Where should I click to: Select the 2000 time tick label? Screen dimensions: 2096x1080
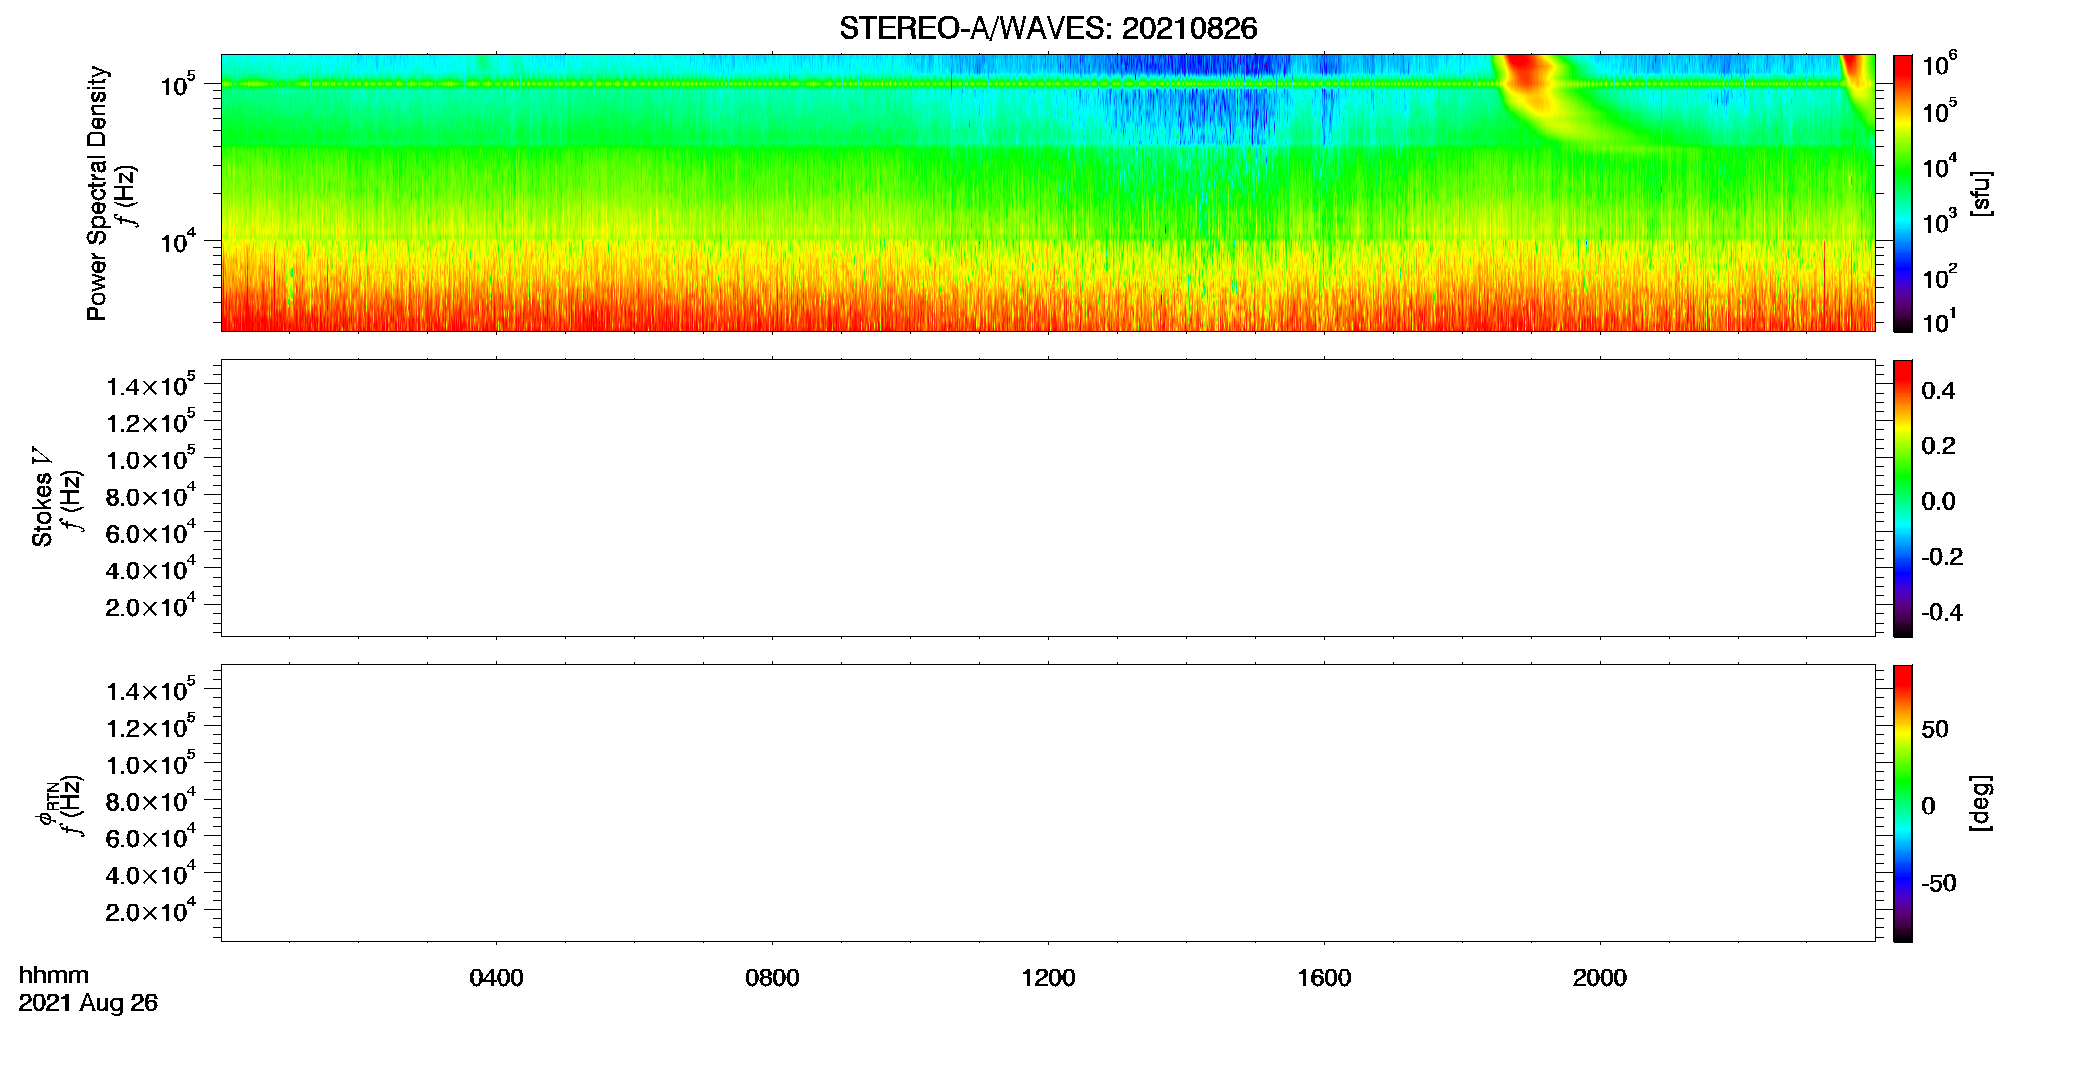pyautogui.click(x=1600, y=978)
